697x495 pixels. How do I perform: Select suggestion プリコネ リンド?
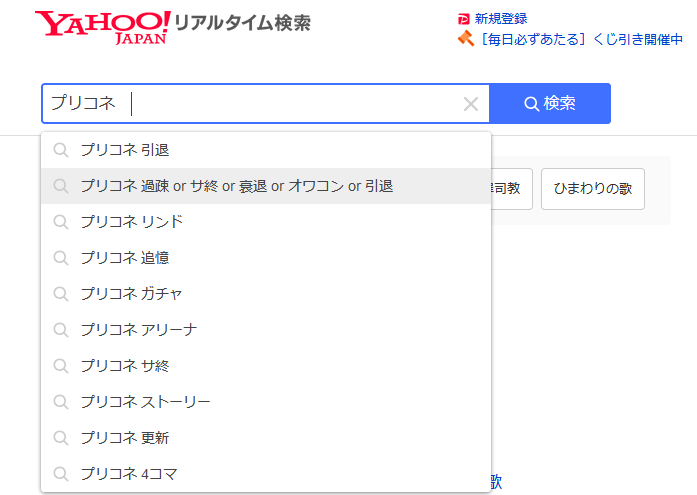pyautogui.click(x=266, y=222)
